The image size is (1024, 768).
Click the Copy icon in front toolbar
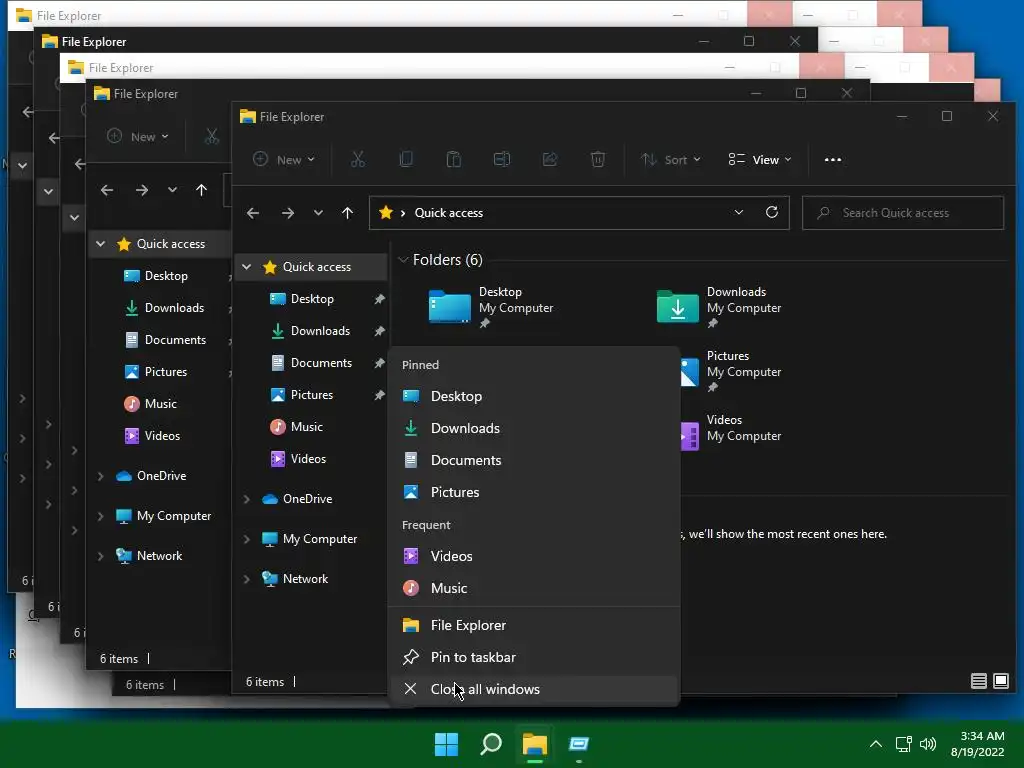(406, 159)
